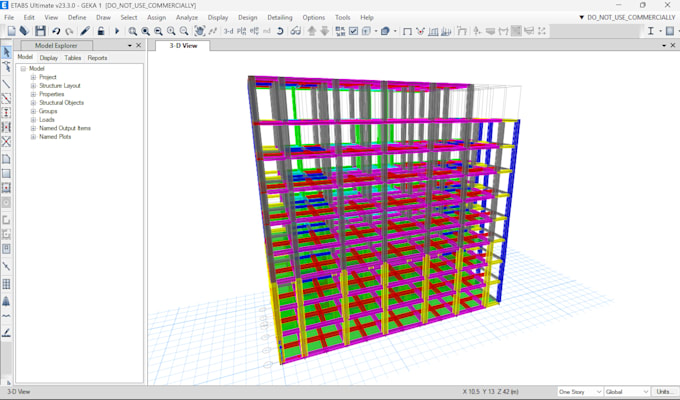Open the DO_NOT_USE_COMMERCIALLY dropdown
The image size is (680, 400).
627,17
